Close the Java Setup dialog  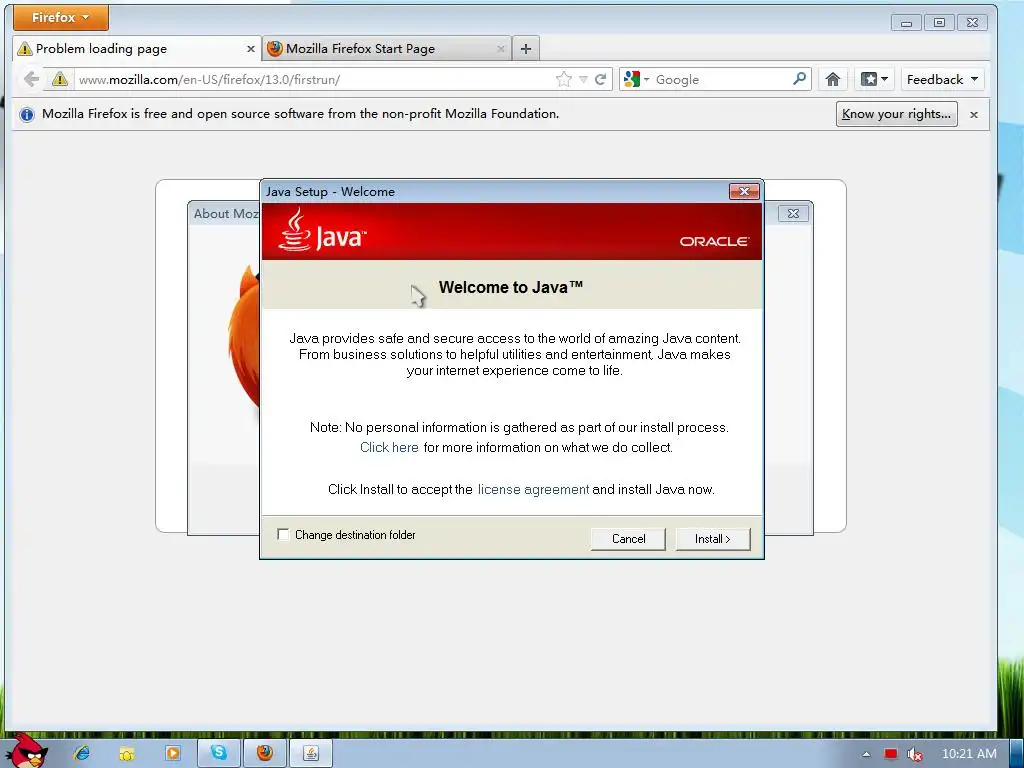point(744,191)
